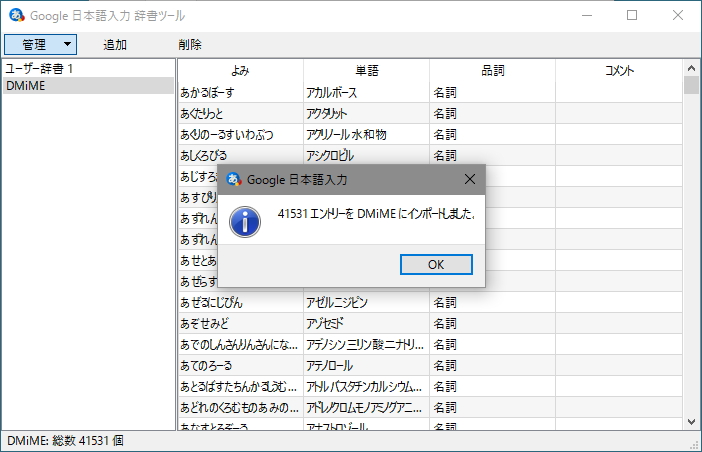Select the アクタリット word cell
This screenshot has height=452, width=702.
point(367,114)
